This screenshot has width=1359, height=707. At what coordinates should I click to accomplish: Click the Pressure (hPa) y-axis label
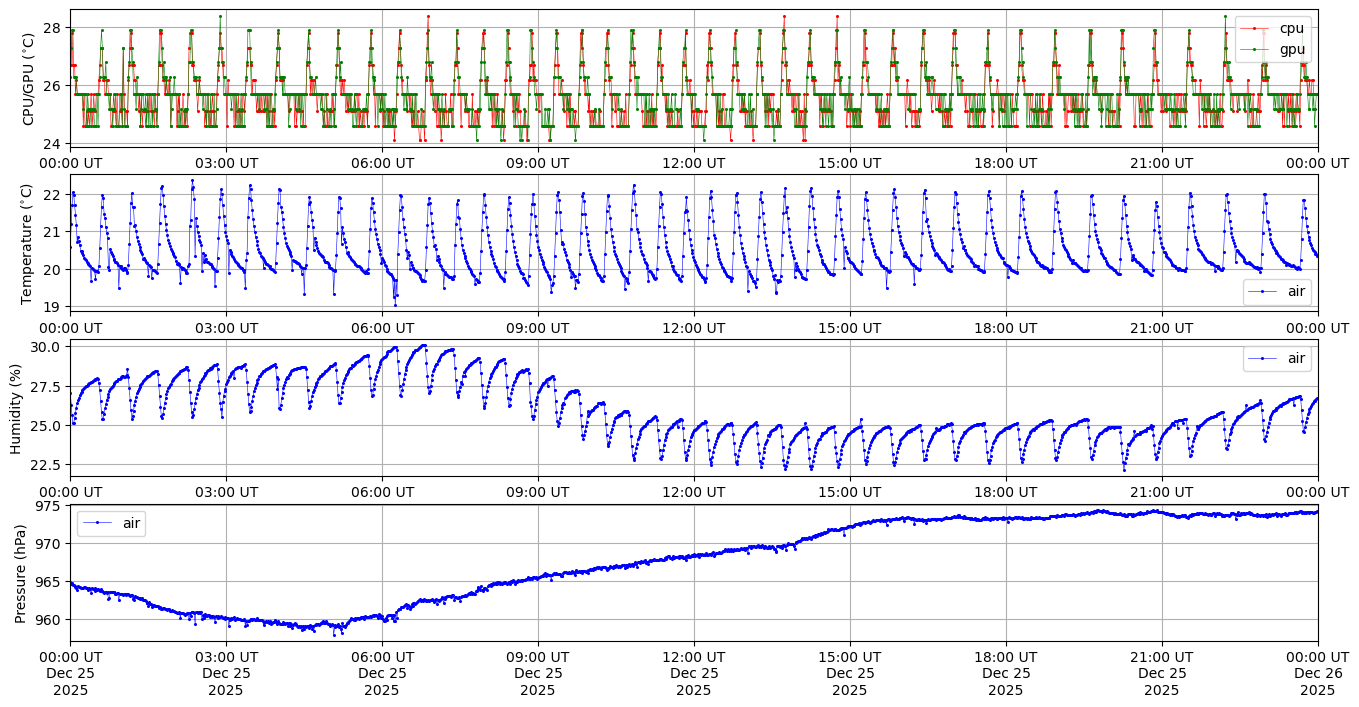point(20,573)
